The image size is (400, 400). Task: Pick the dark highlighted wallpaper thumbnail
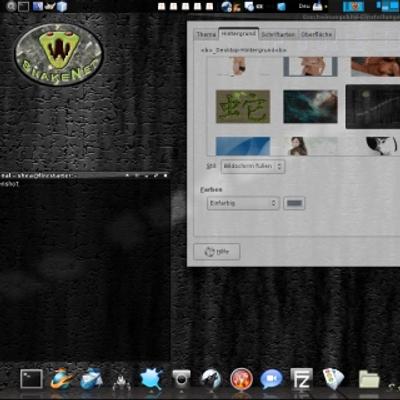point(373,106)
